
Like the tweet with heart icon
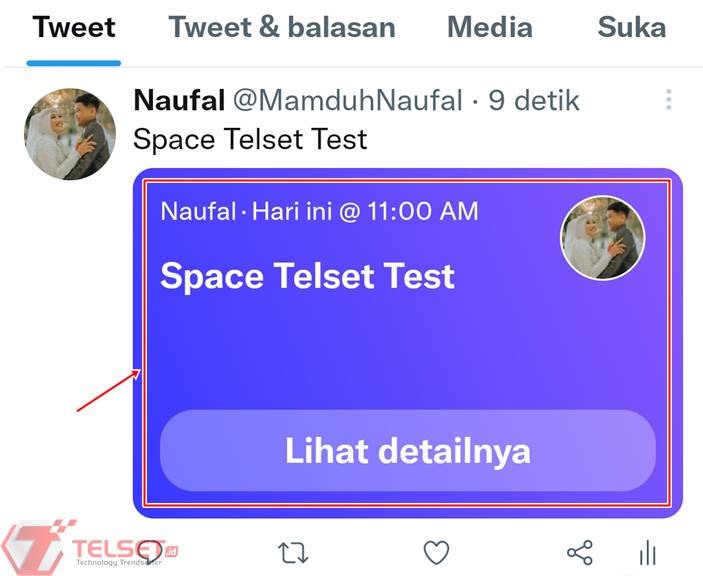click(x=436, y=552)
